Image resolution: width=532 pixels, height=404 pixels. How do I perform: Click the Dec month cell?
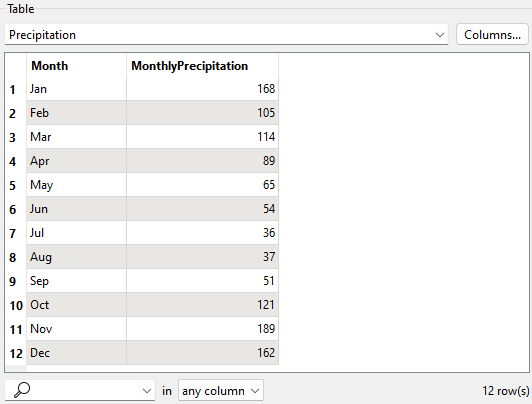tap(76, 353)
